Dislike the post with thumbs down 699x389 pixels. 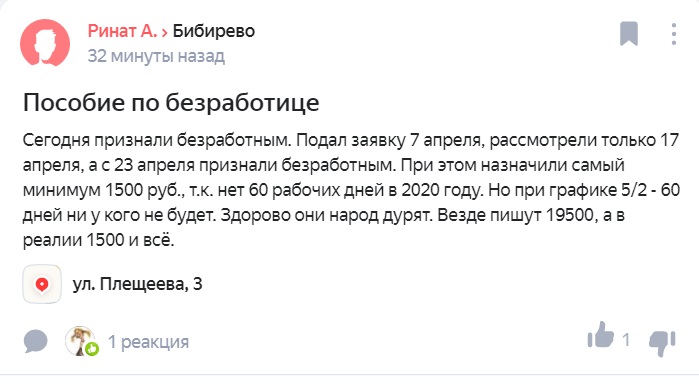point(662,343)
